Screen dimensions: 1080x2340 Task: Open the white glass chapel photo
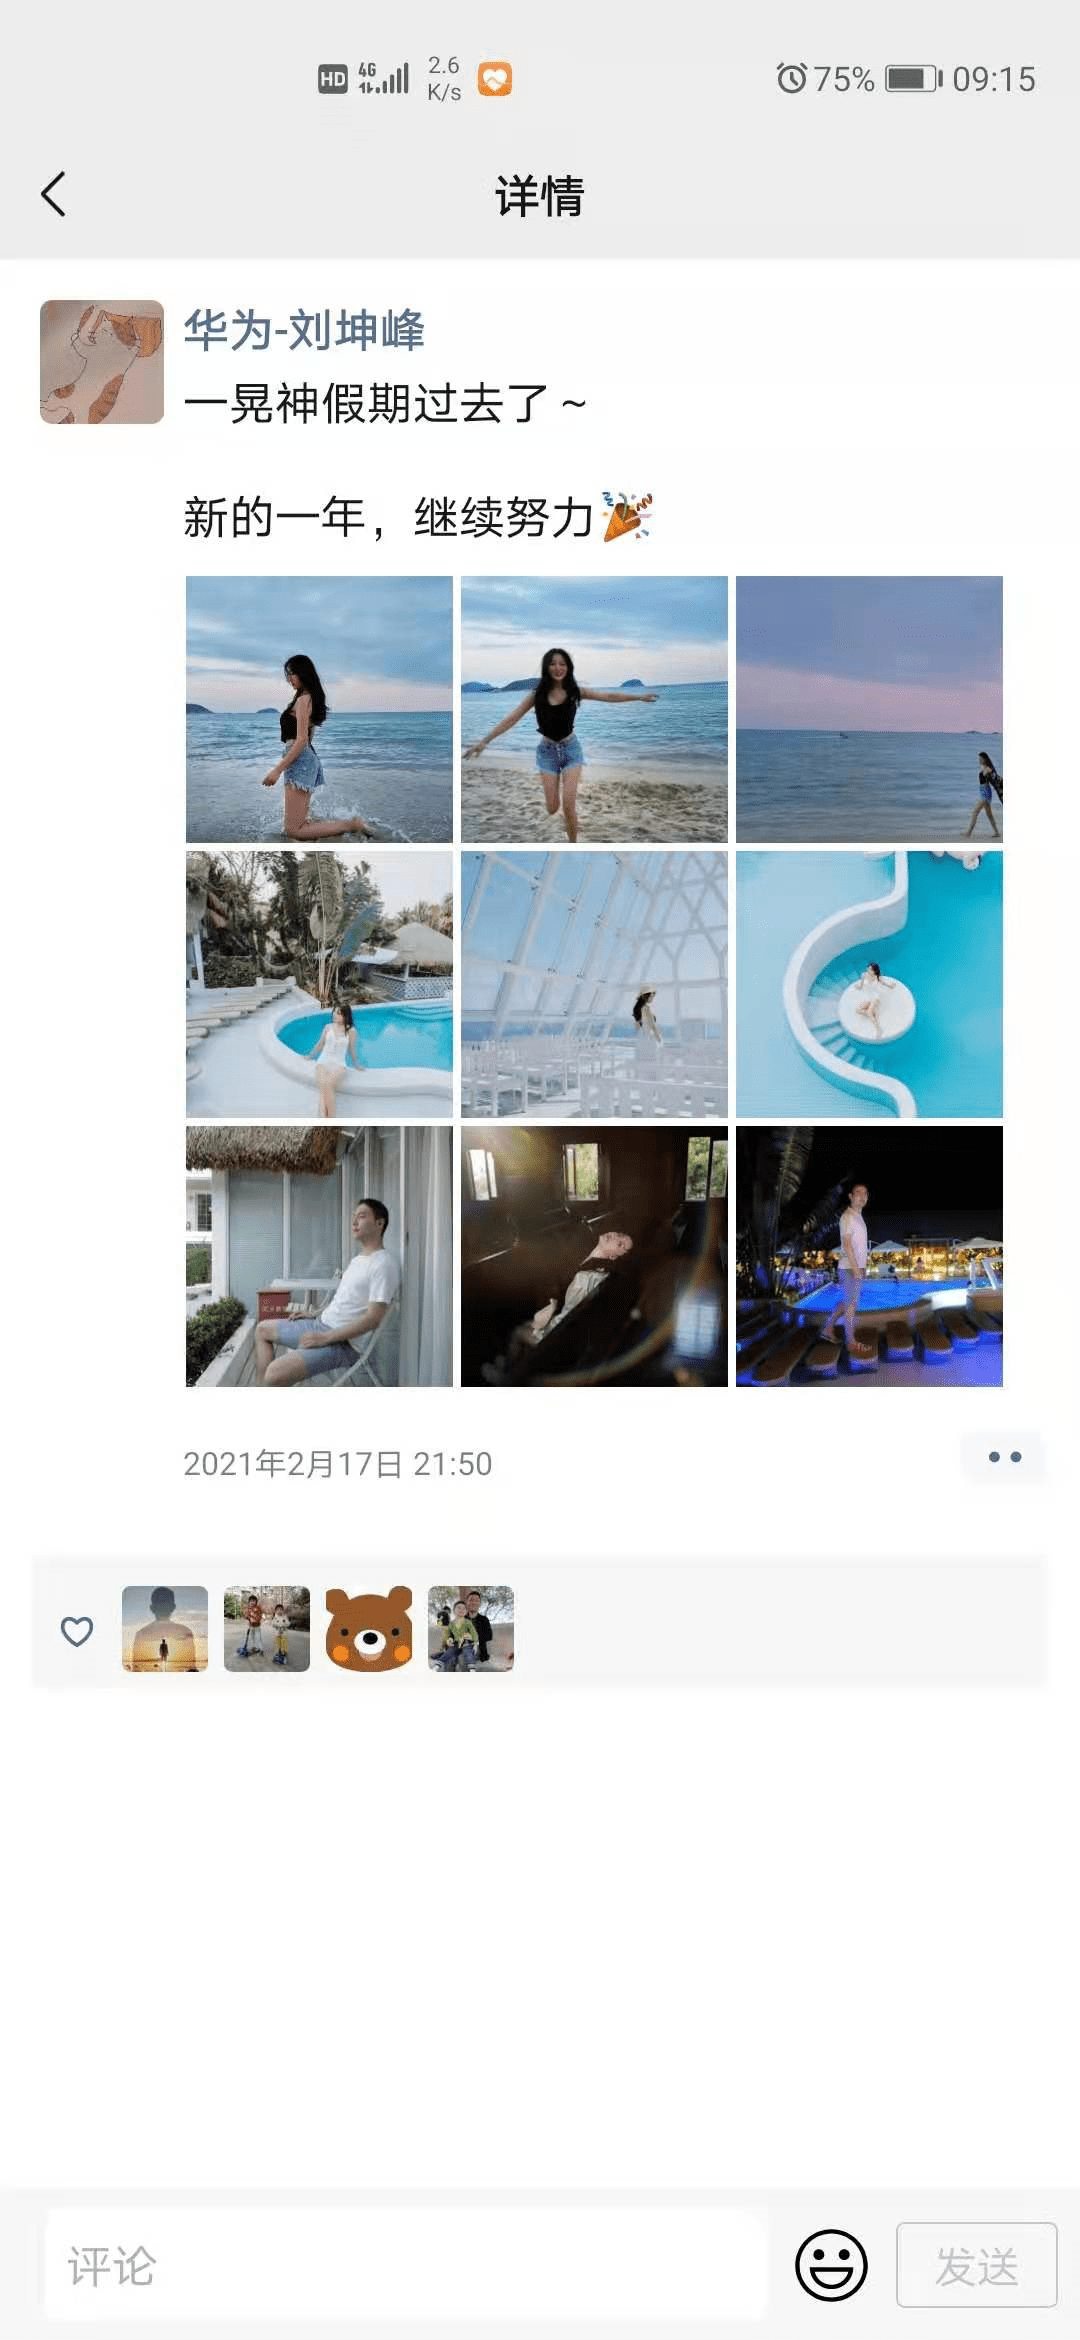coord(594,984)
